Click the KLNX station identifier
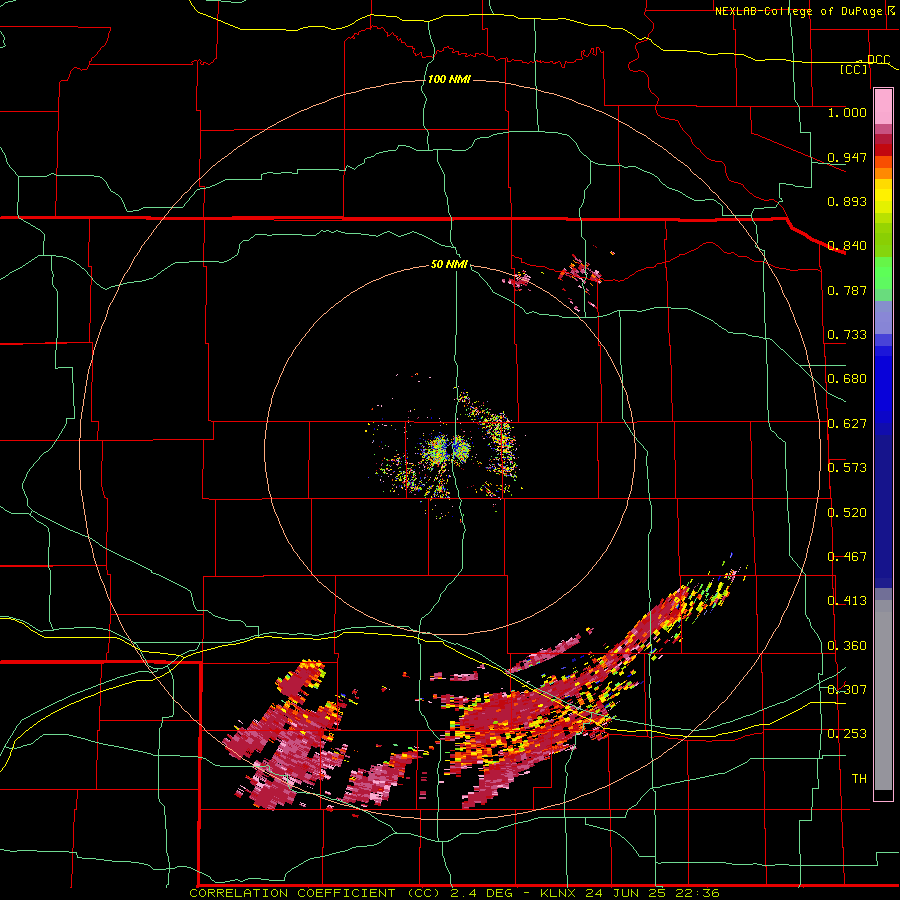This screenshot has width=900, height=900. click(560, 893)
